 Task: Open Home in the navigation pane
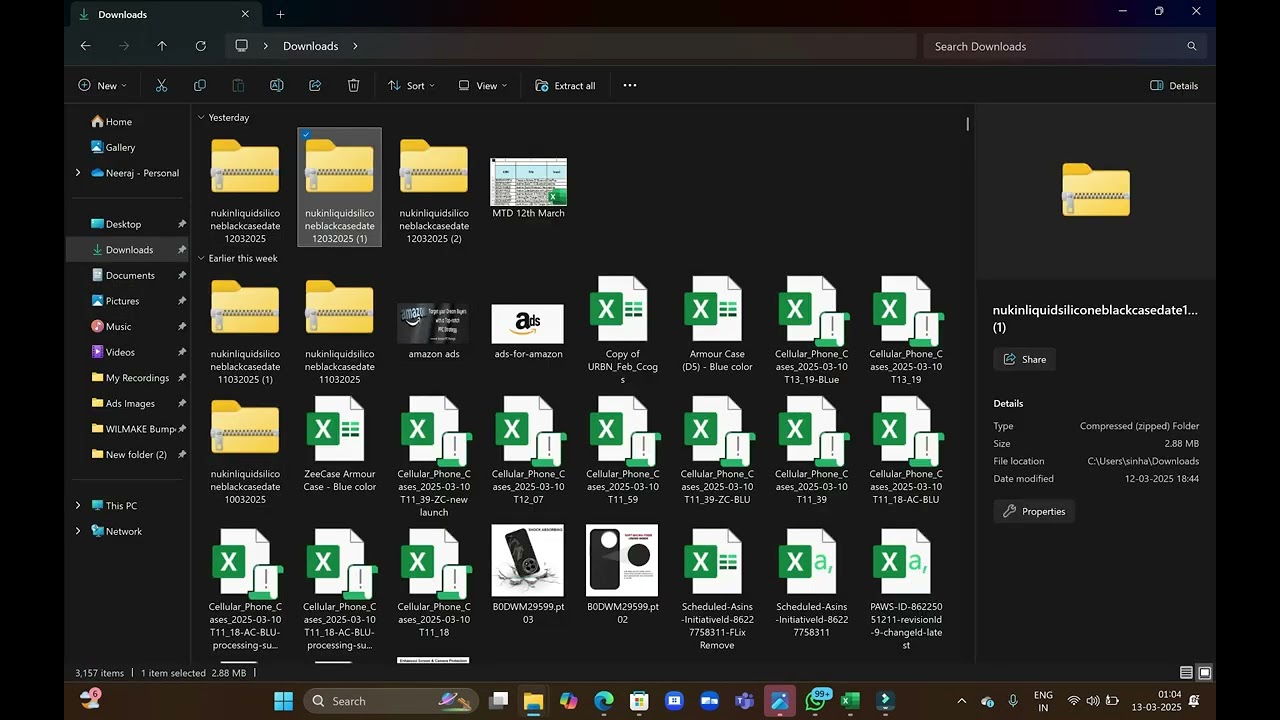(111, 122)
